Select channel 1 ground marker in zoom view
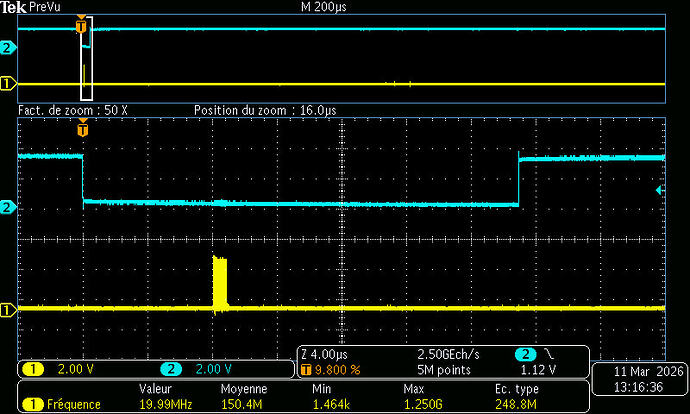690x414 pixels. click(x=9, y=310)
